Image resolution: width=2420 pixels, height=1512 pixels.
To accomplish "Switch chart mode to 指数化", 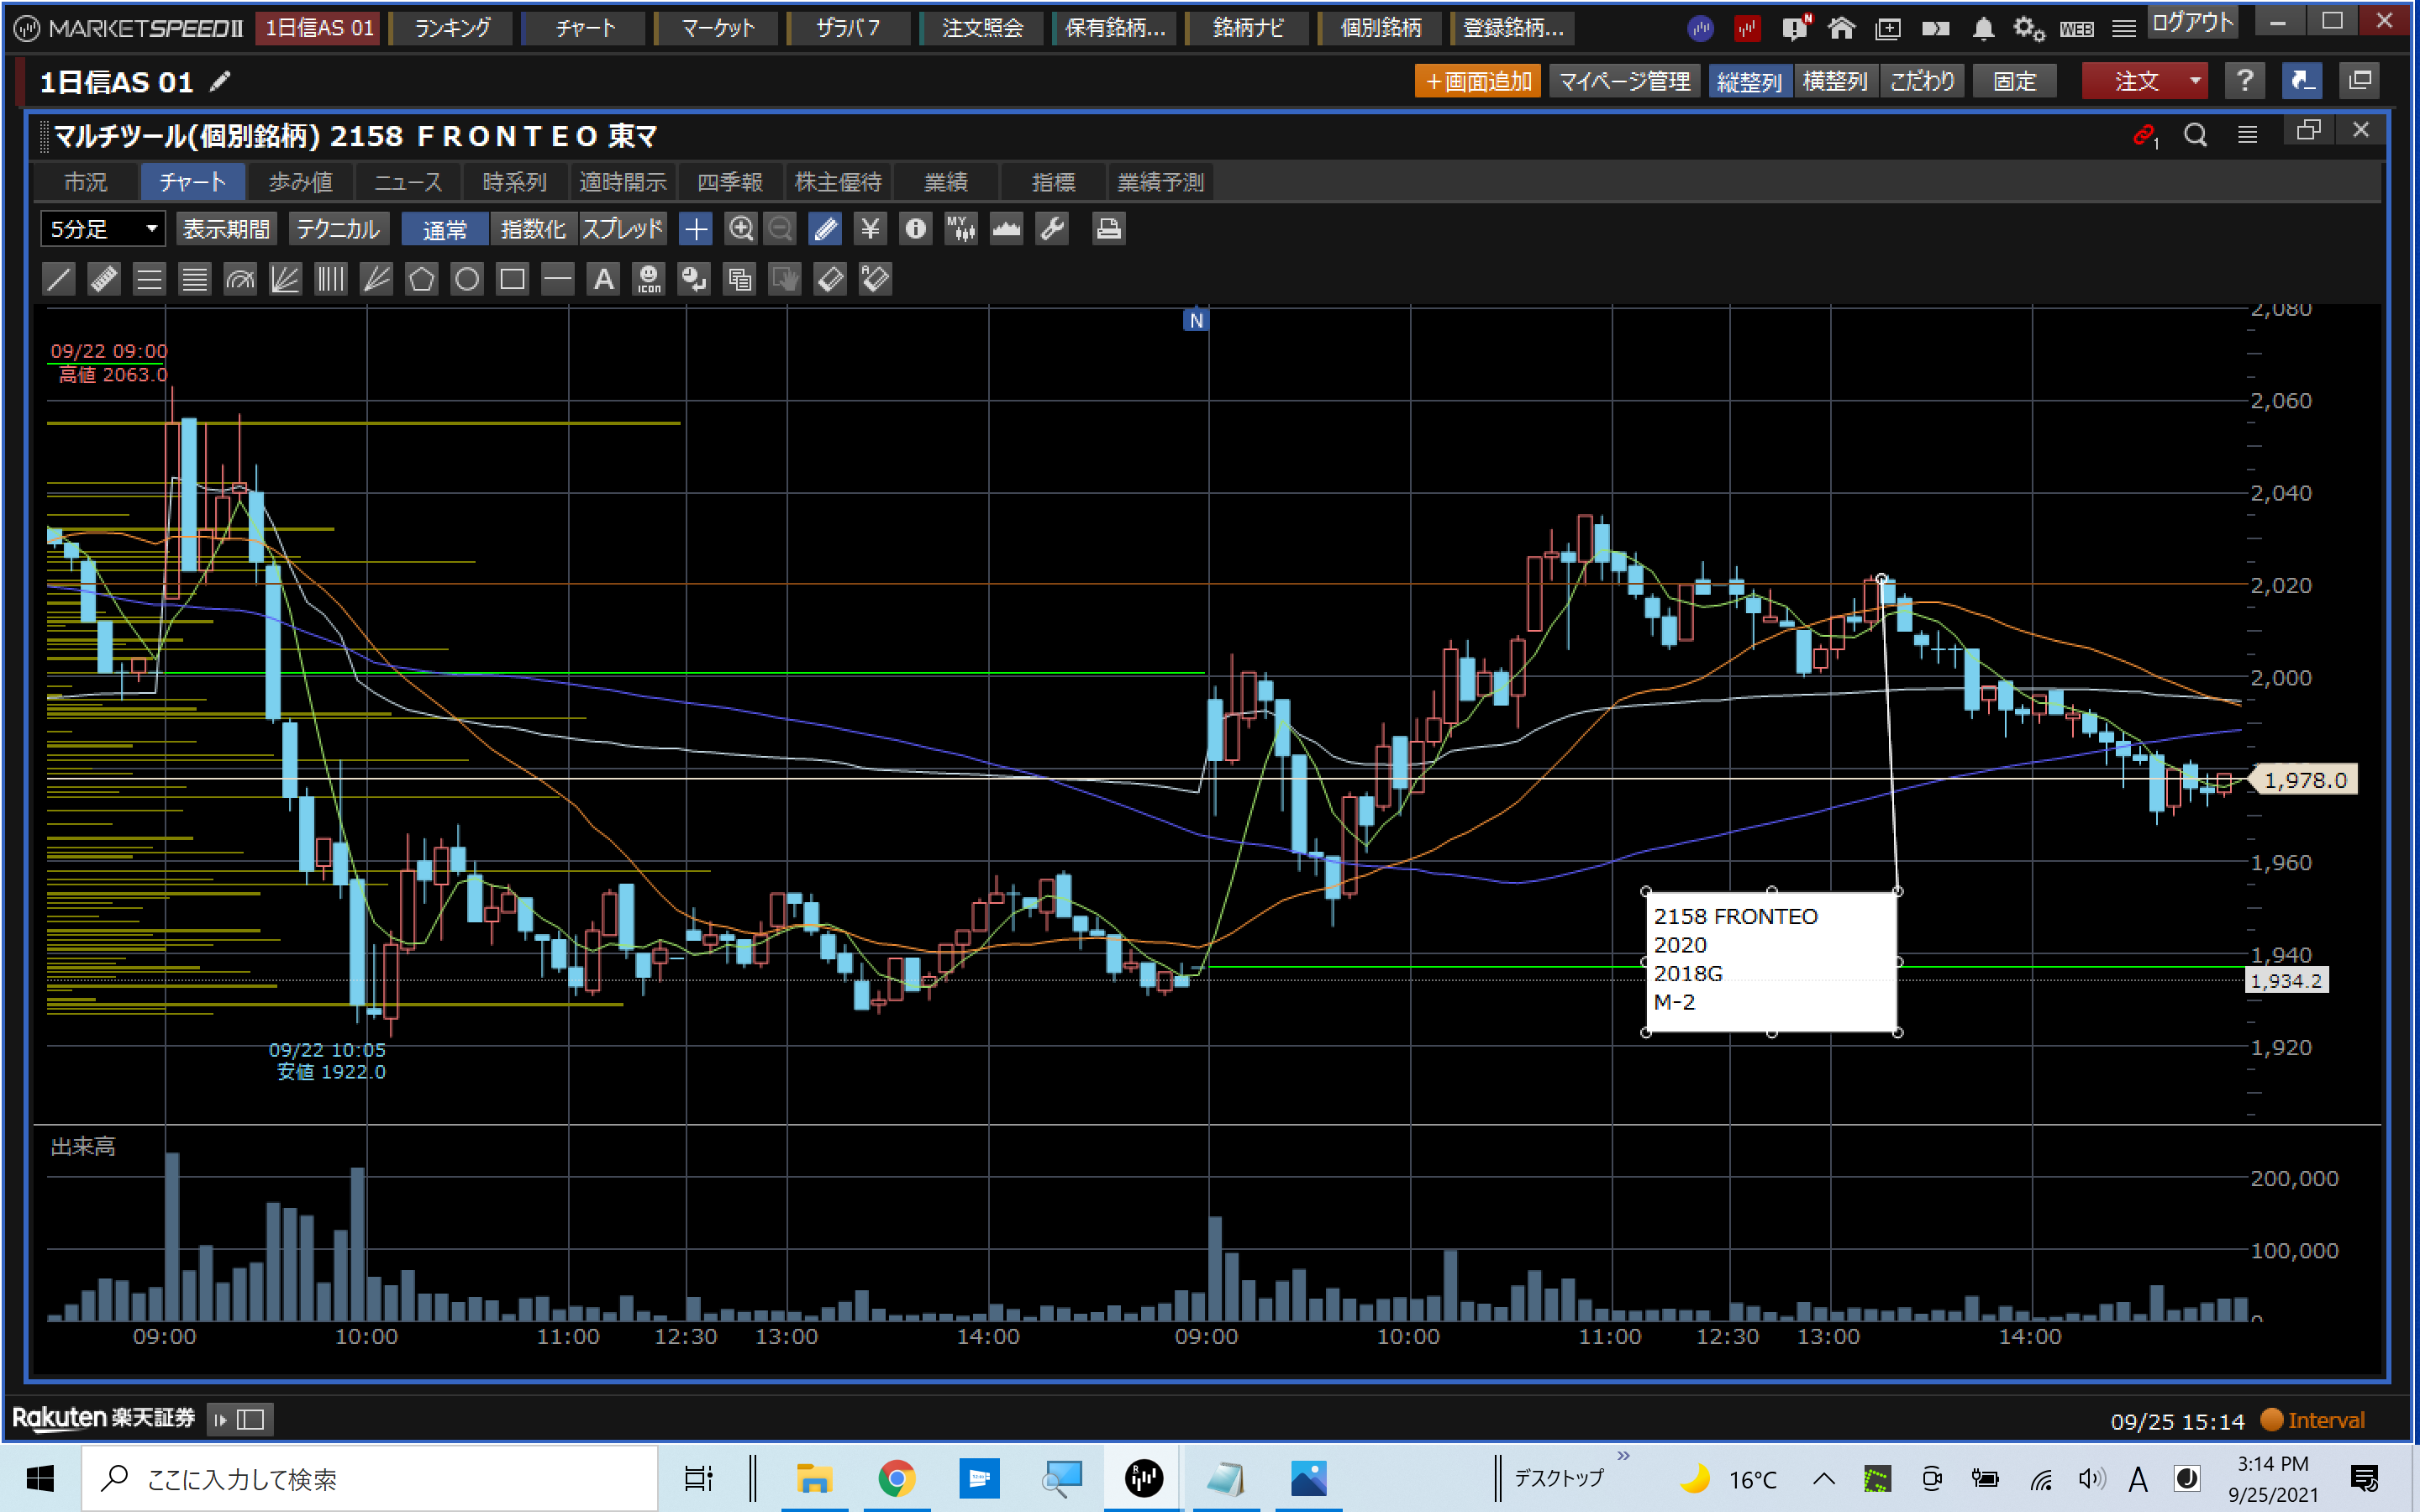I will [533, 229].
